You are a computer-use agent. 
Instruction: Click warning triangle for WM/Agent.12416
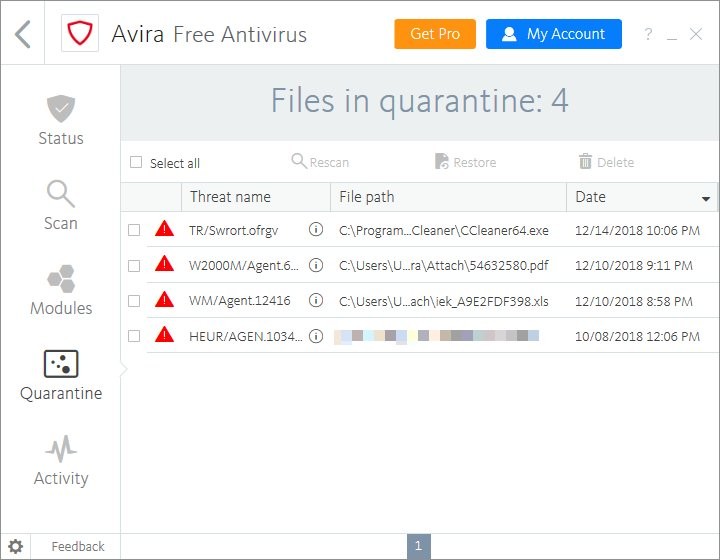pyautogui.click(x=164, y=299)
